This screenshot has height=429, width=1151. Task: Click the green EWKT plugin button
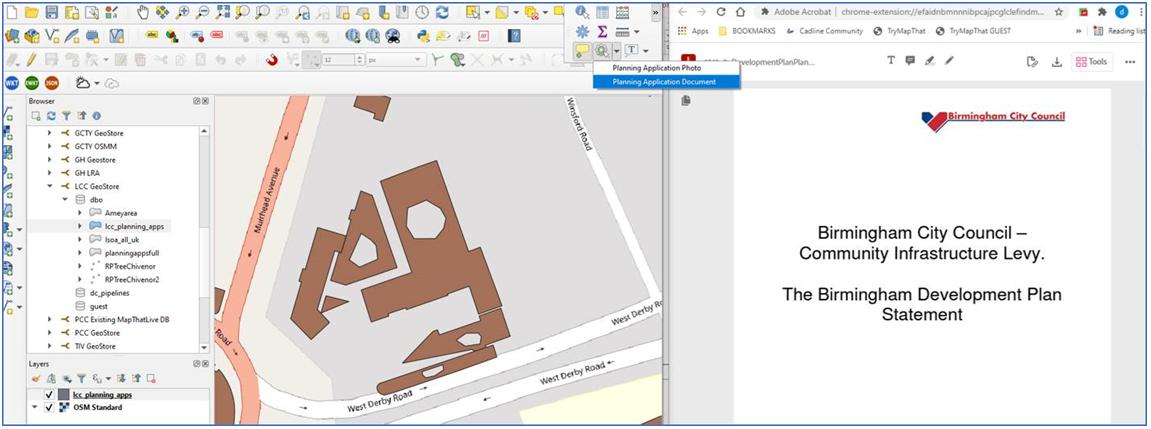(32, 83)
